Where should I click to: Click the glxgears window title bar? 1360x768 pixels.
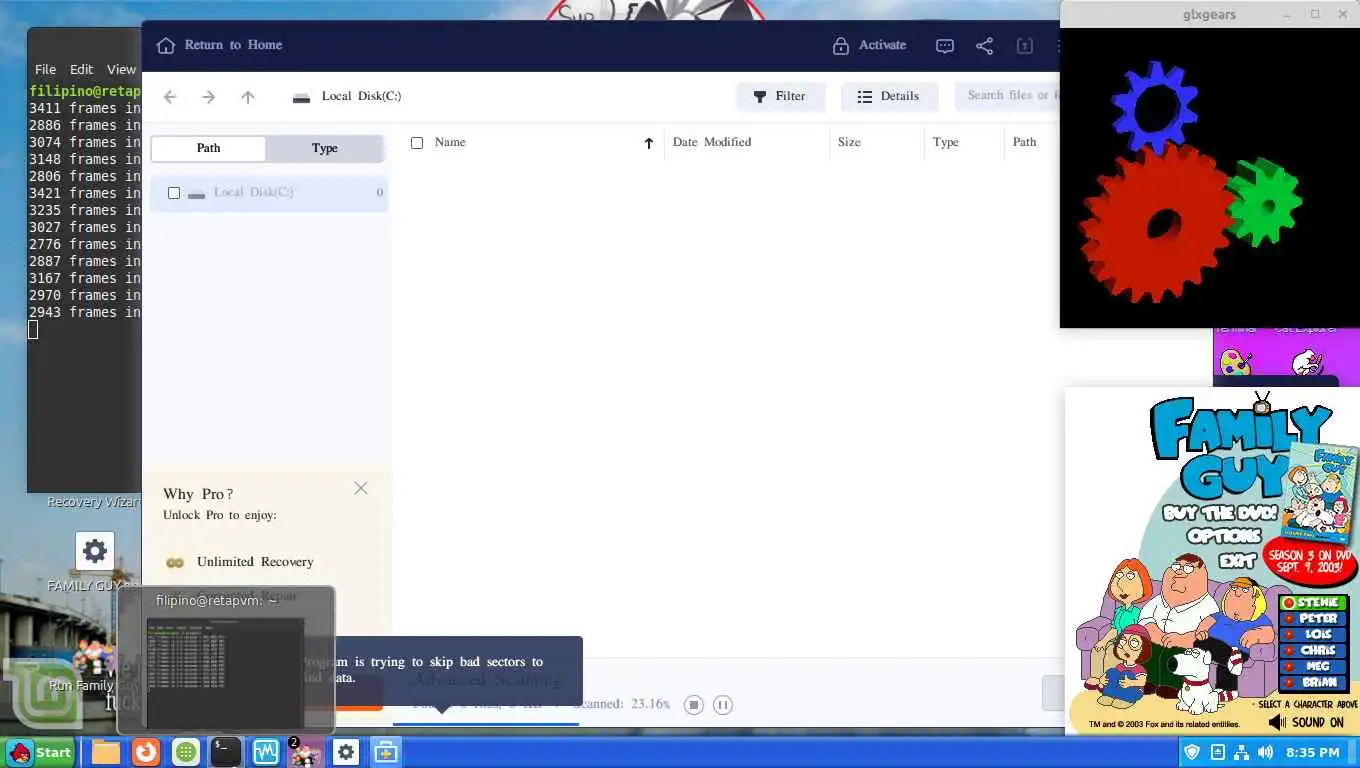pos(1209,14)
